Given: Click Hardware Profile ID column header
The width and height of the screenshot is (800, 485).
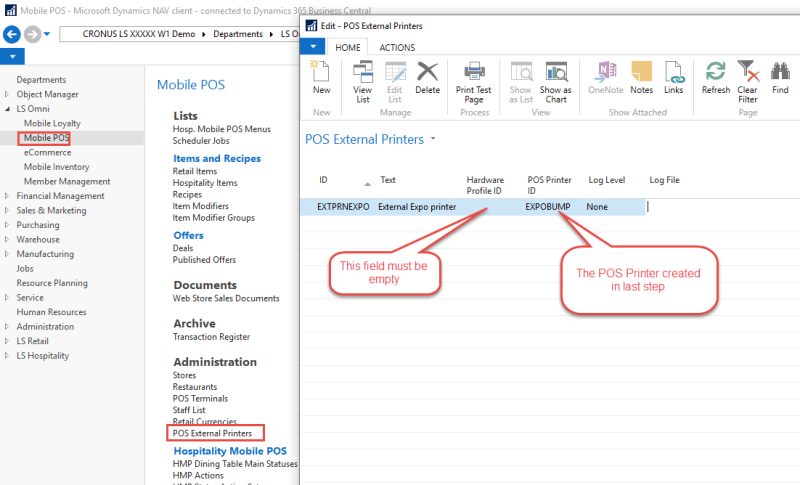Looking at the screenshot, I should tap(485, 185).
